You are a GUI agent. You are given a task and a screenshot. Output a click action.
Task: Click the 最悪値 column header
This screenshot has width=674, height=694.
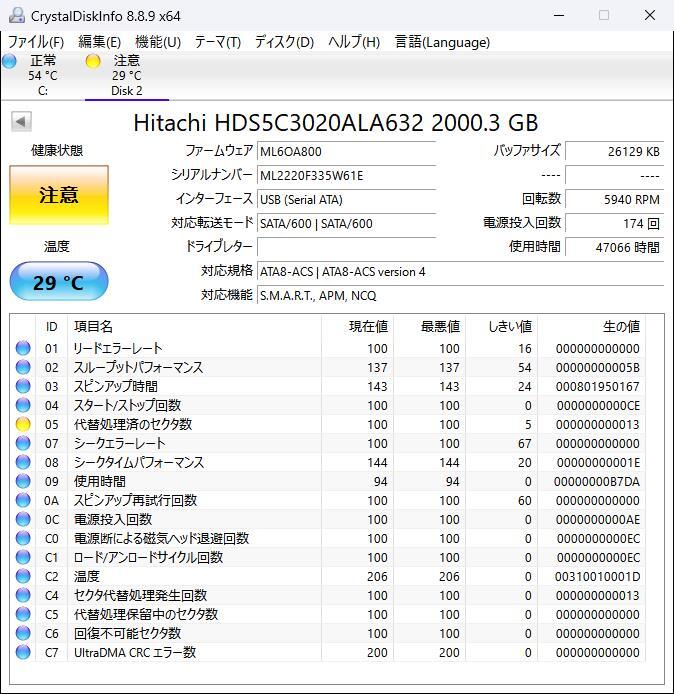pyautogui.click(x=429, y=326)
